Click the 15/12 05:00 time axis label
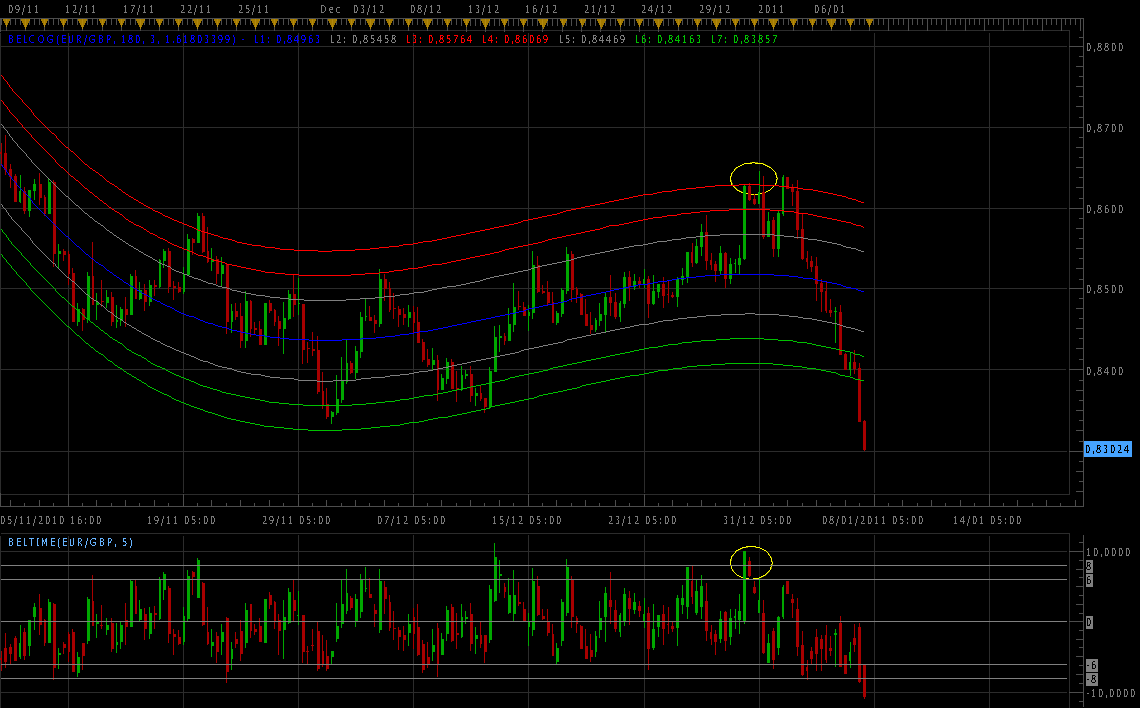1140x708 pixels. pyautogui.click(x=527, y=520)
